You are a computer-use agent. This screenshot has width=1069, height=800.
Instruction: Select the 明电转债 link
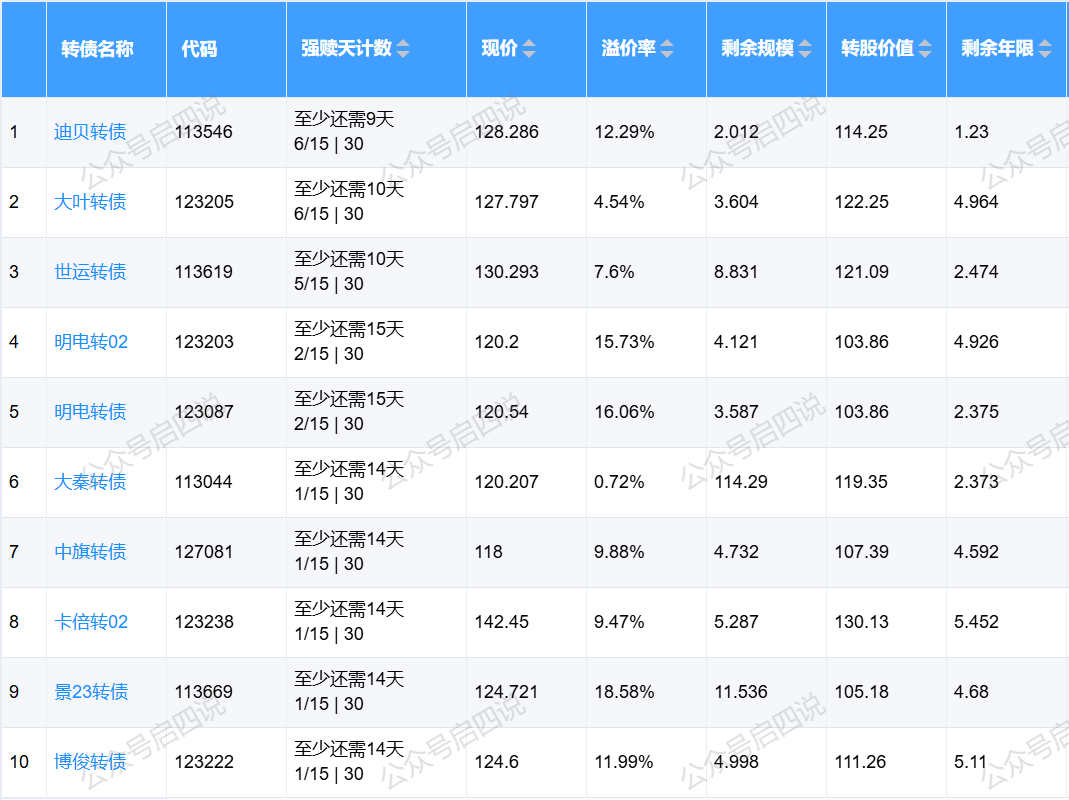click(x=90, y=412)
